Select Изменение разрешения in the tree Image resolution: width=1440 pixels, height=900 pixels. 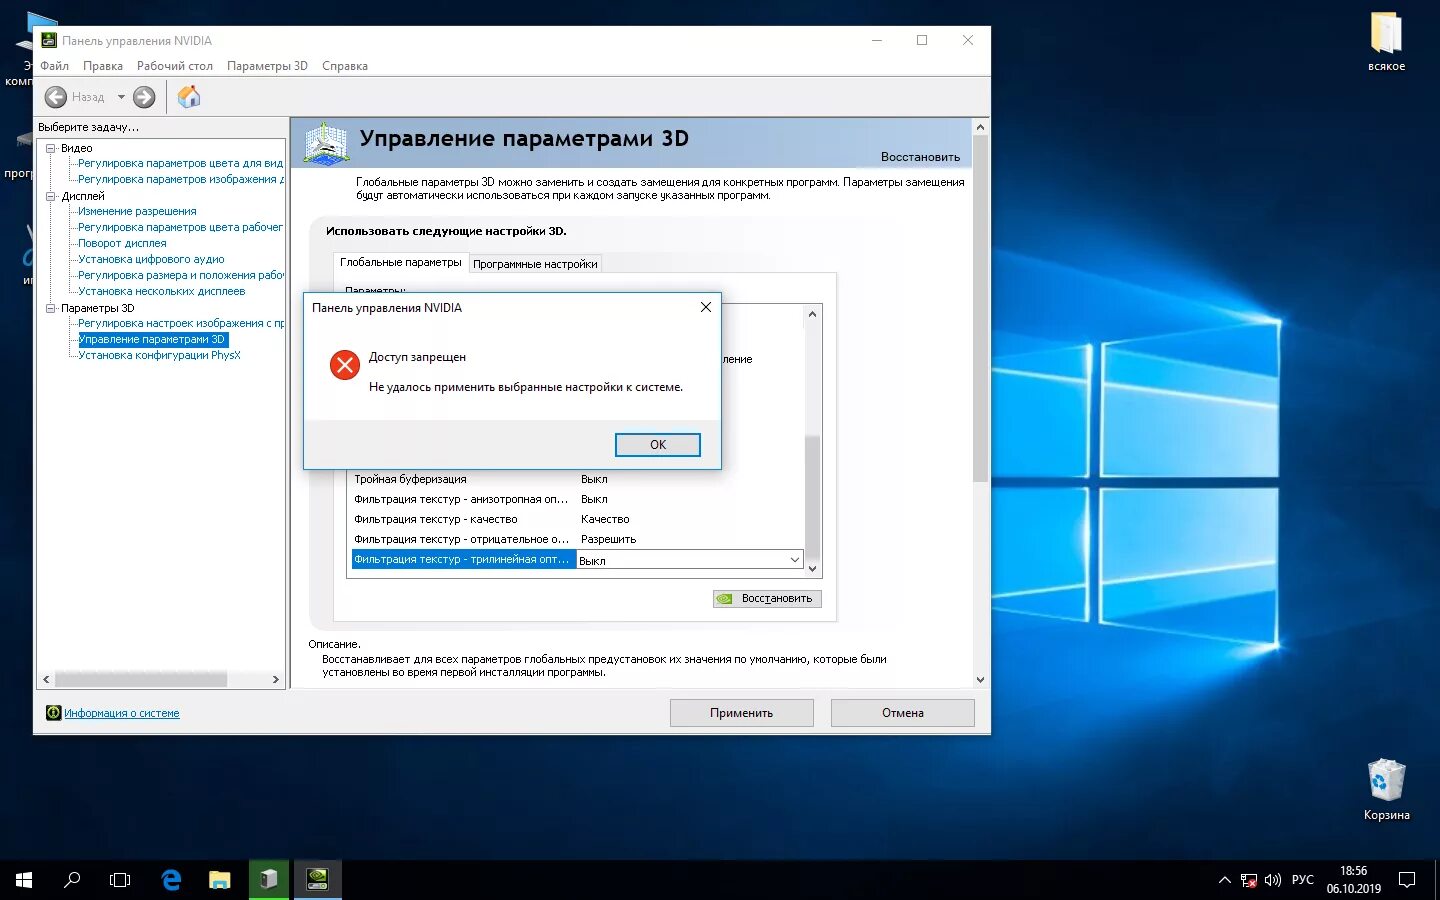pyautogui.click(x=137, y=211)
